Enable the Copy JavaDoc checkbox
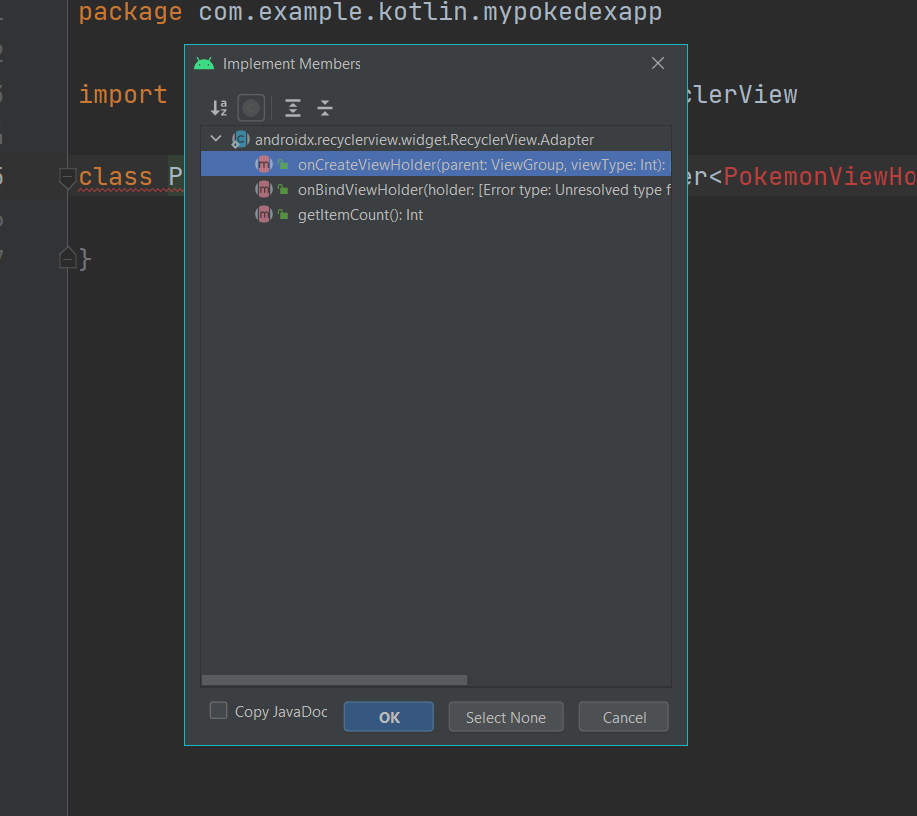This screenshot has width=917, height=816. 218,711
